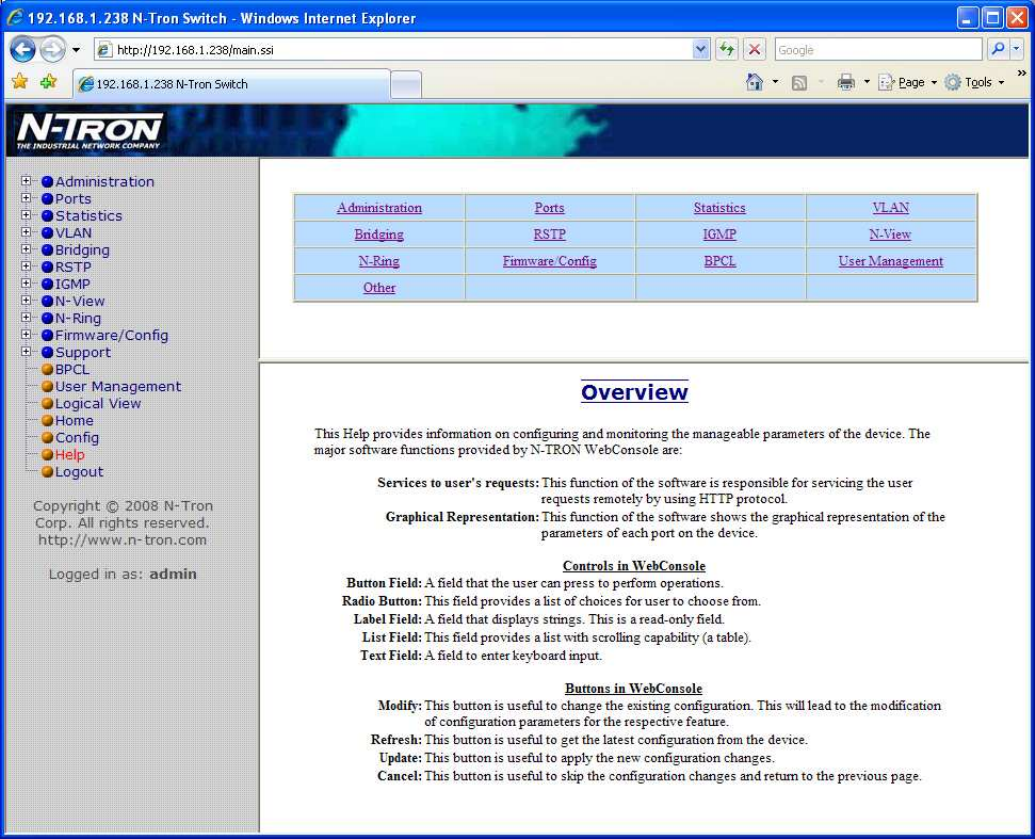Expand the Firmware/Config tree node
Image resolution: width=1035 pixels, height=839 pixels.
point(26,335)
